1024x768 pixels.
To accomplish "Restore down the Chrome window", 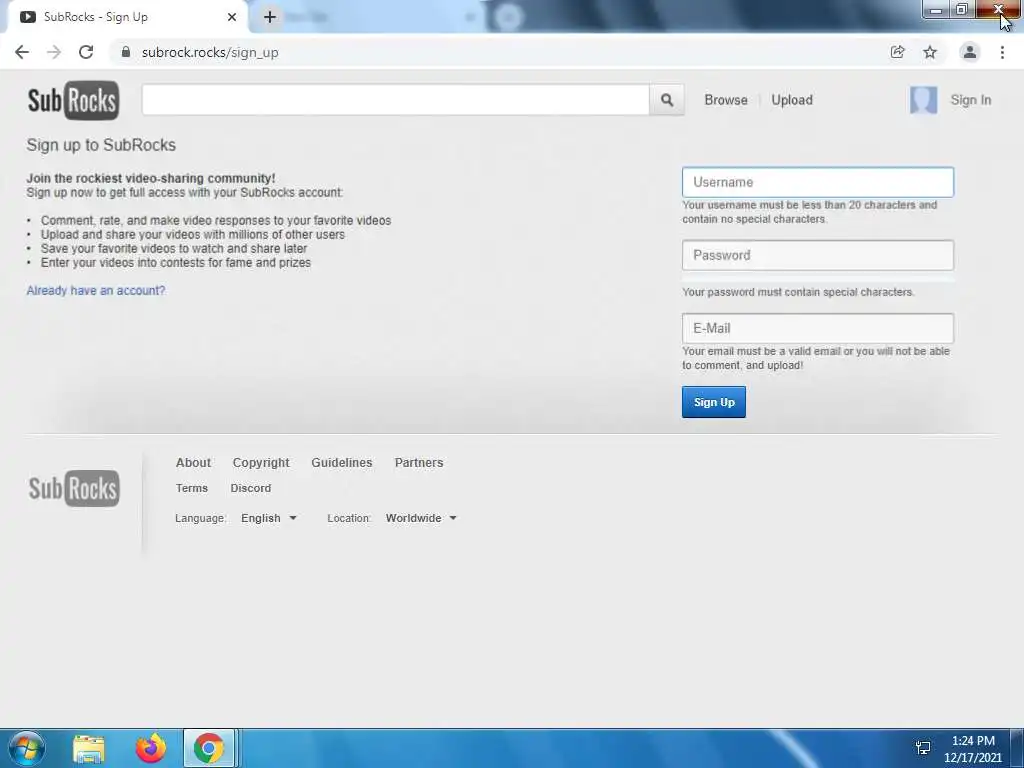I will (x=961, y=10).
